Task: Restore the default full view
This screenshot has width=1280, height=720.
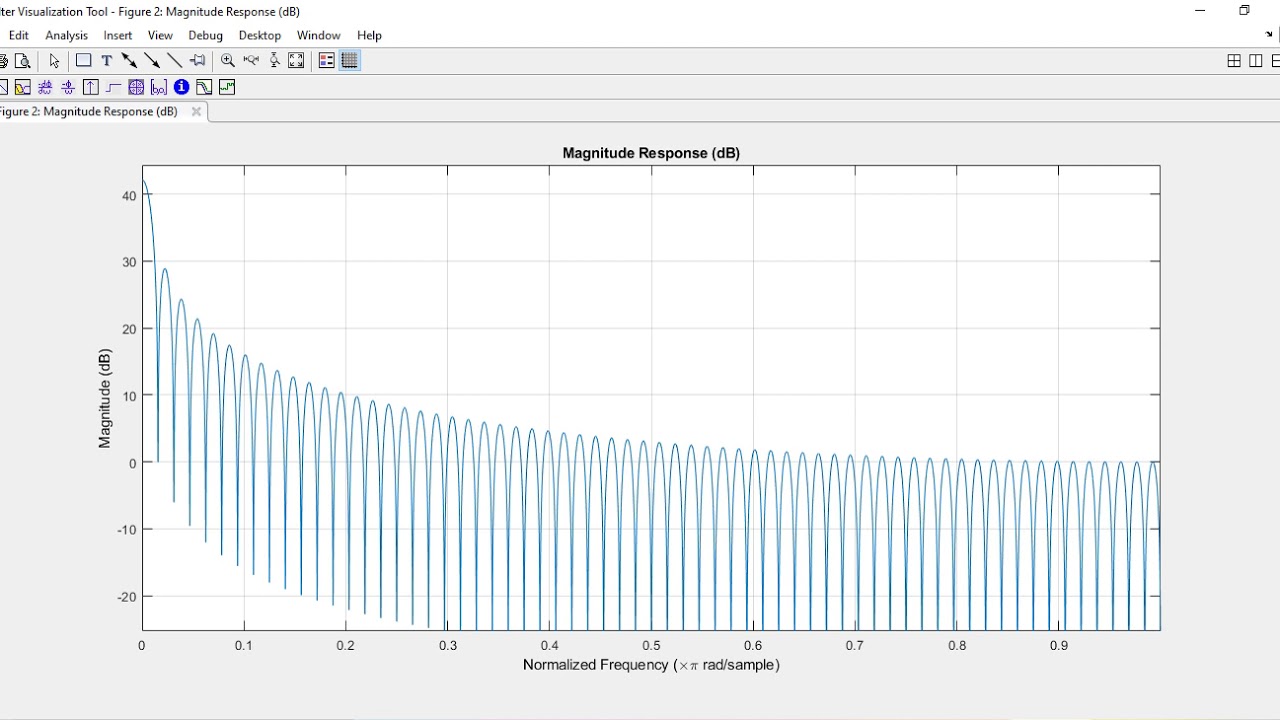Action: 296,60
